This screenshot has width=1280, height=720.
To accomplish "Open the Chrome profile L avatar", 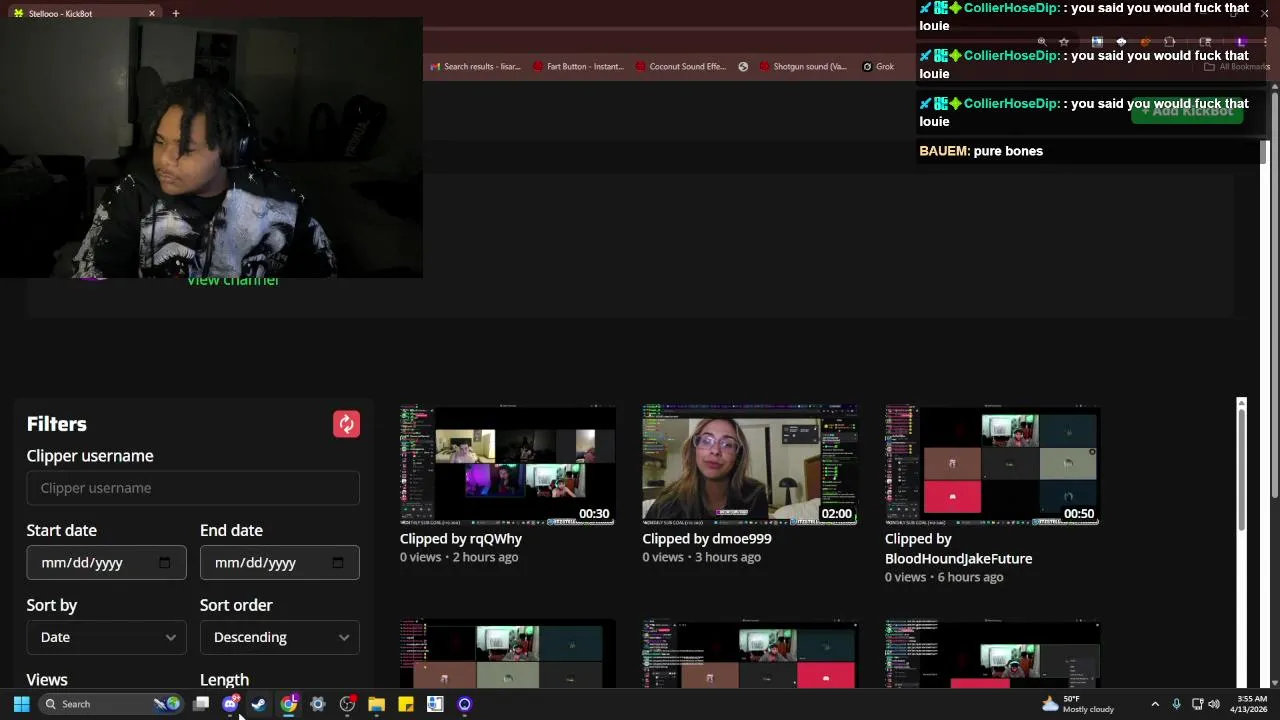I will pyautogui.click(x=1241, y=42).
